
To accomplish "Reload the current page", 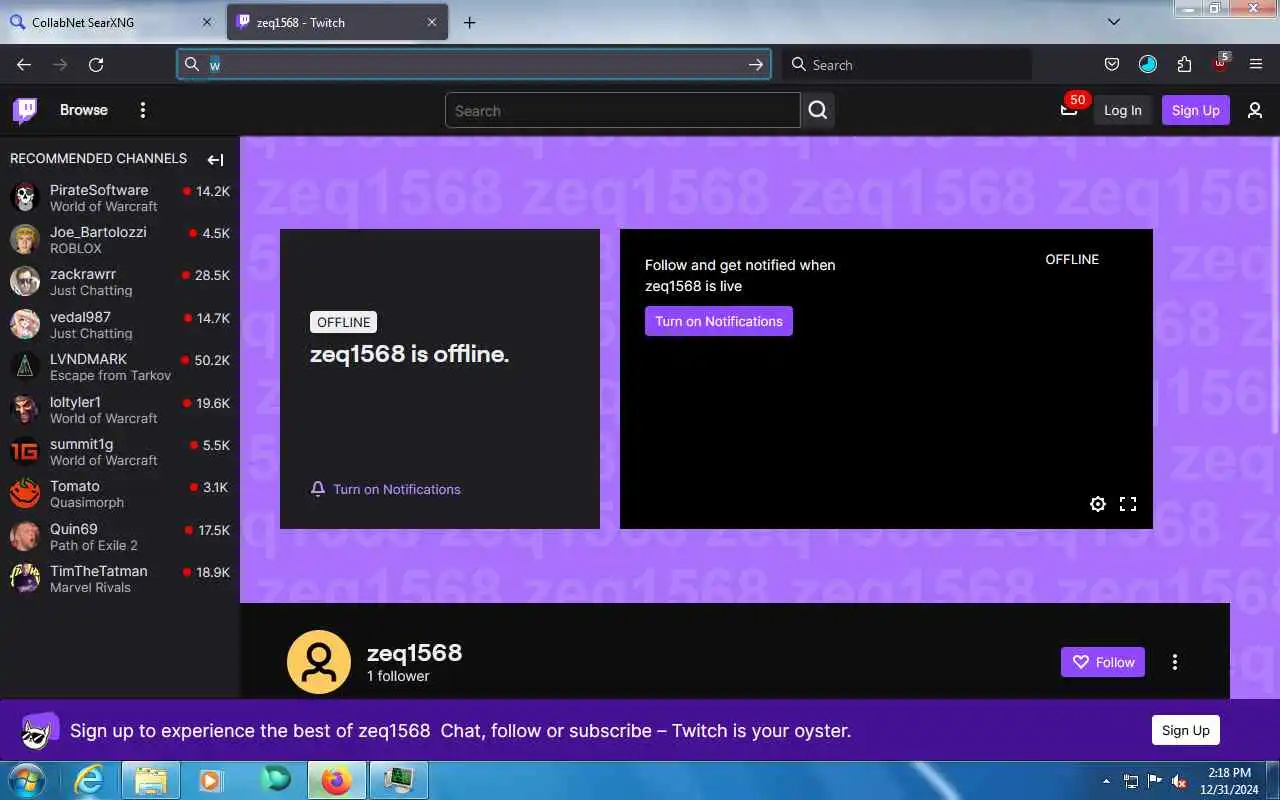I will click(96, 64).
